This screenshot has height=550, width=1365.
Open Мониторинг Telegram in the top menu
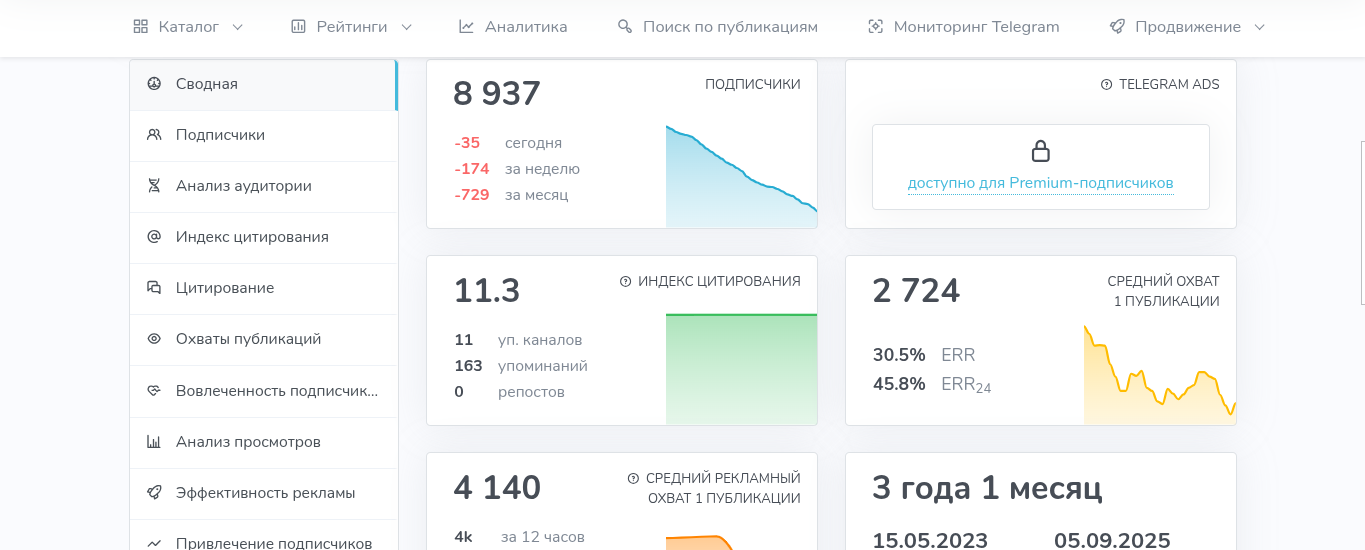tap(963, 27)
